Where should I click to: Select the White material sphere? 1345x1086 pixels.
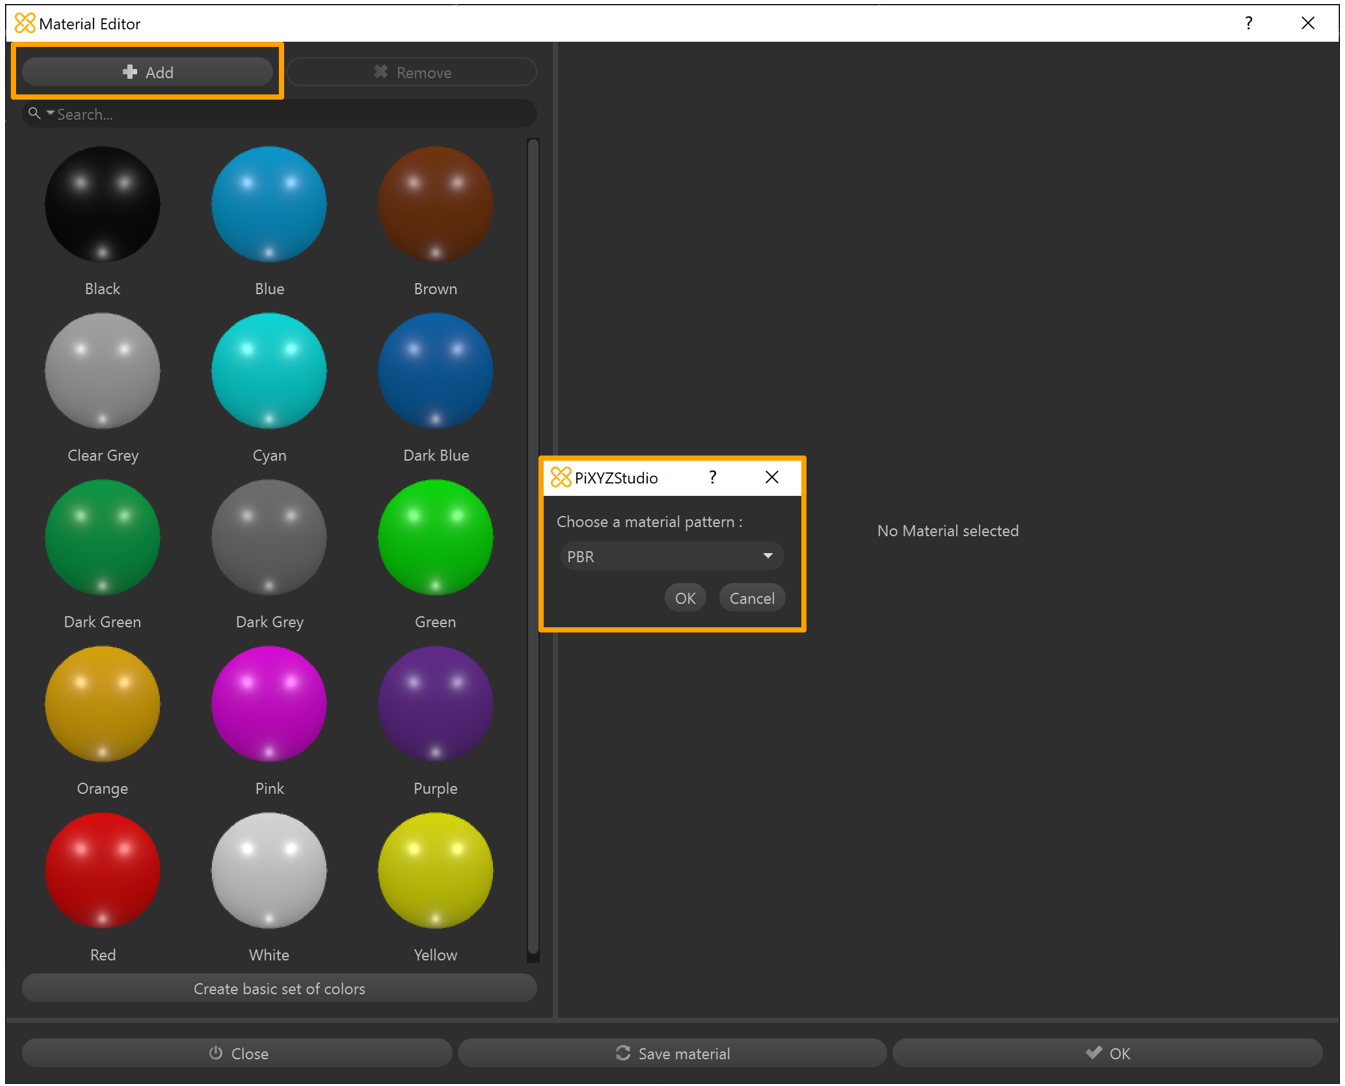269,870
